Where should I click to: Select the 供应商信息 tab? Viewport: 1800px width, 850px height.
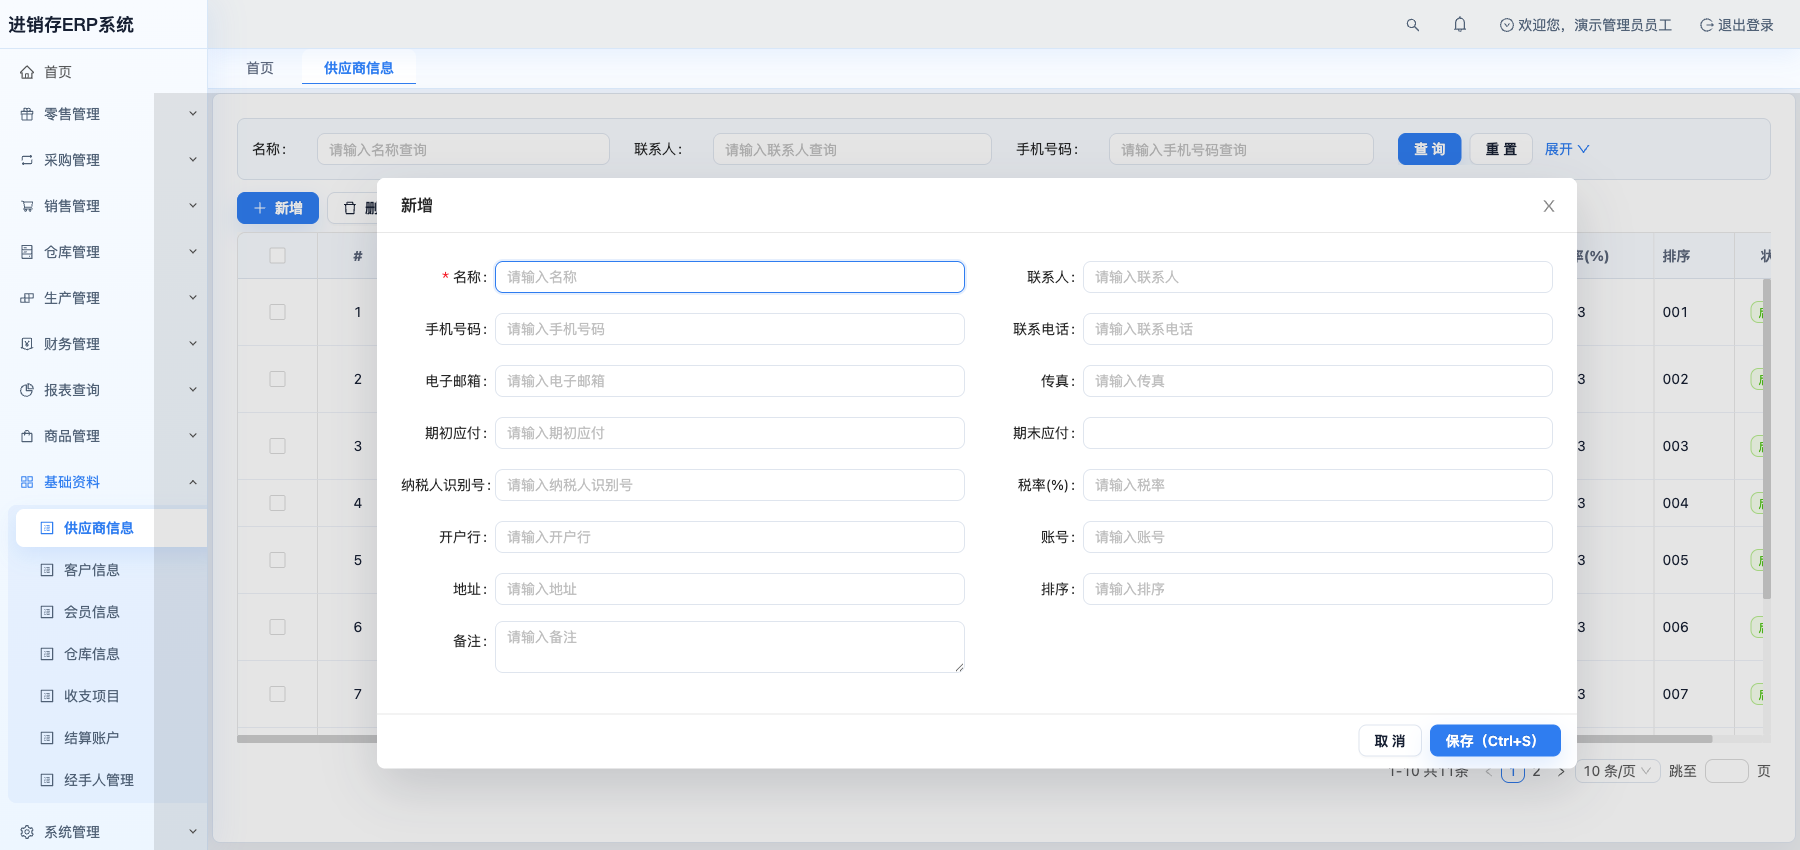pos(359,68)
